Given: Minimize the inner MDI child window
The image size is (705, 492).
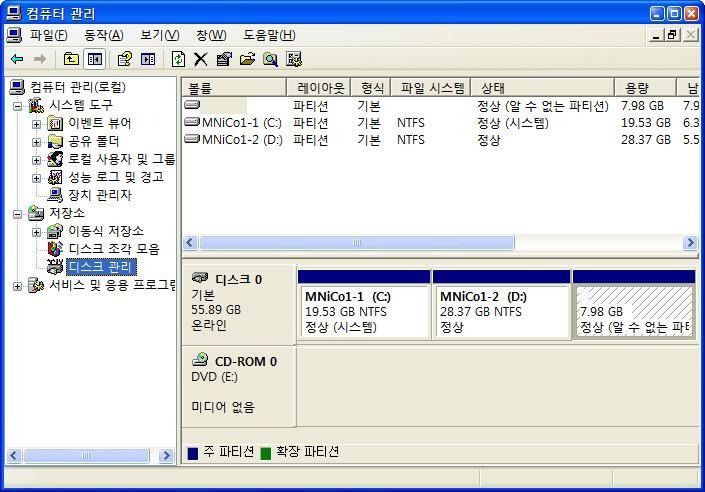Looking at the screenshot, I should coord(656,35).
